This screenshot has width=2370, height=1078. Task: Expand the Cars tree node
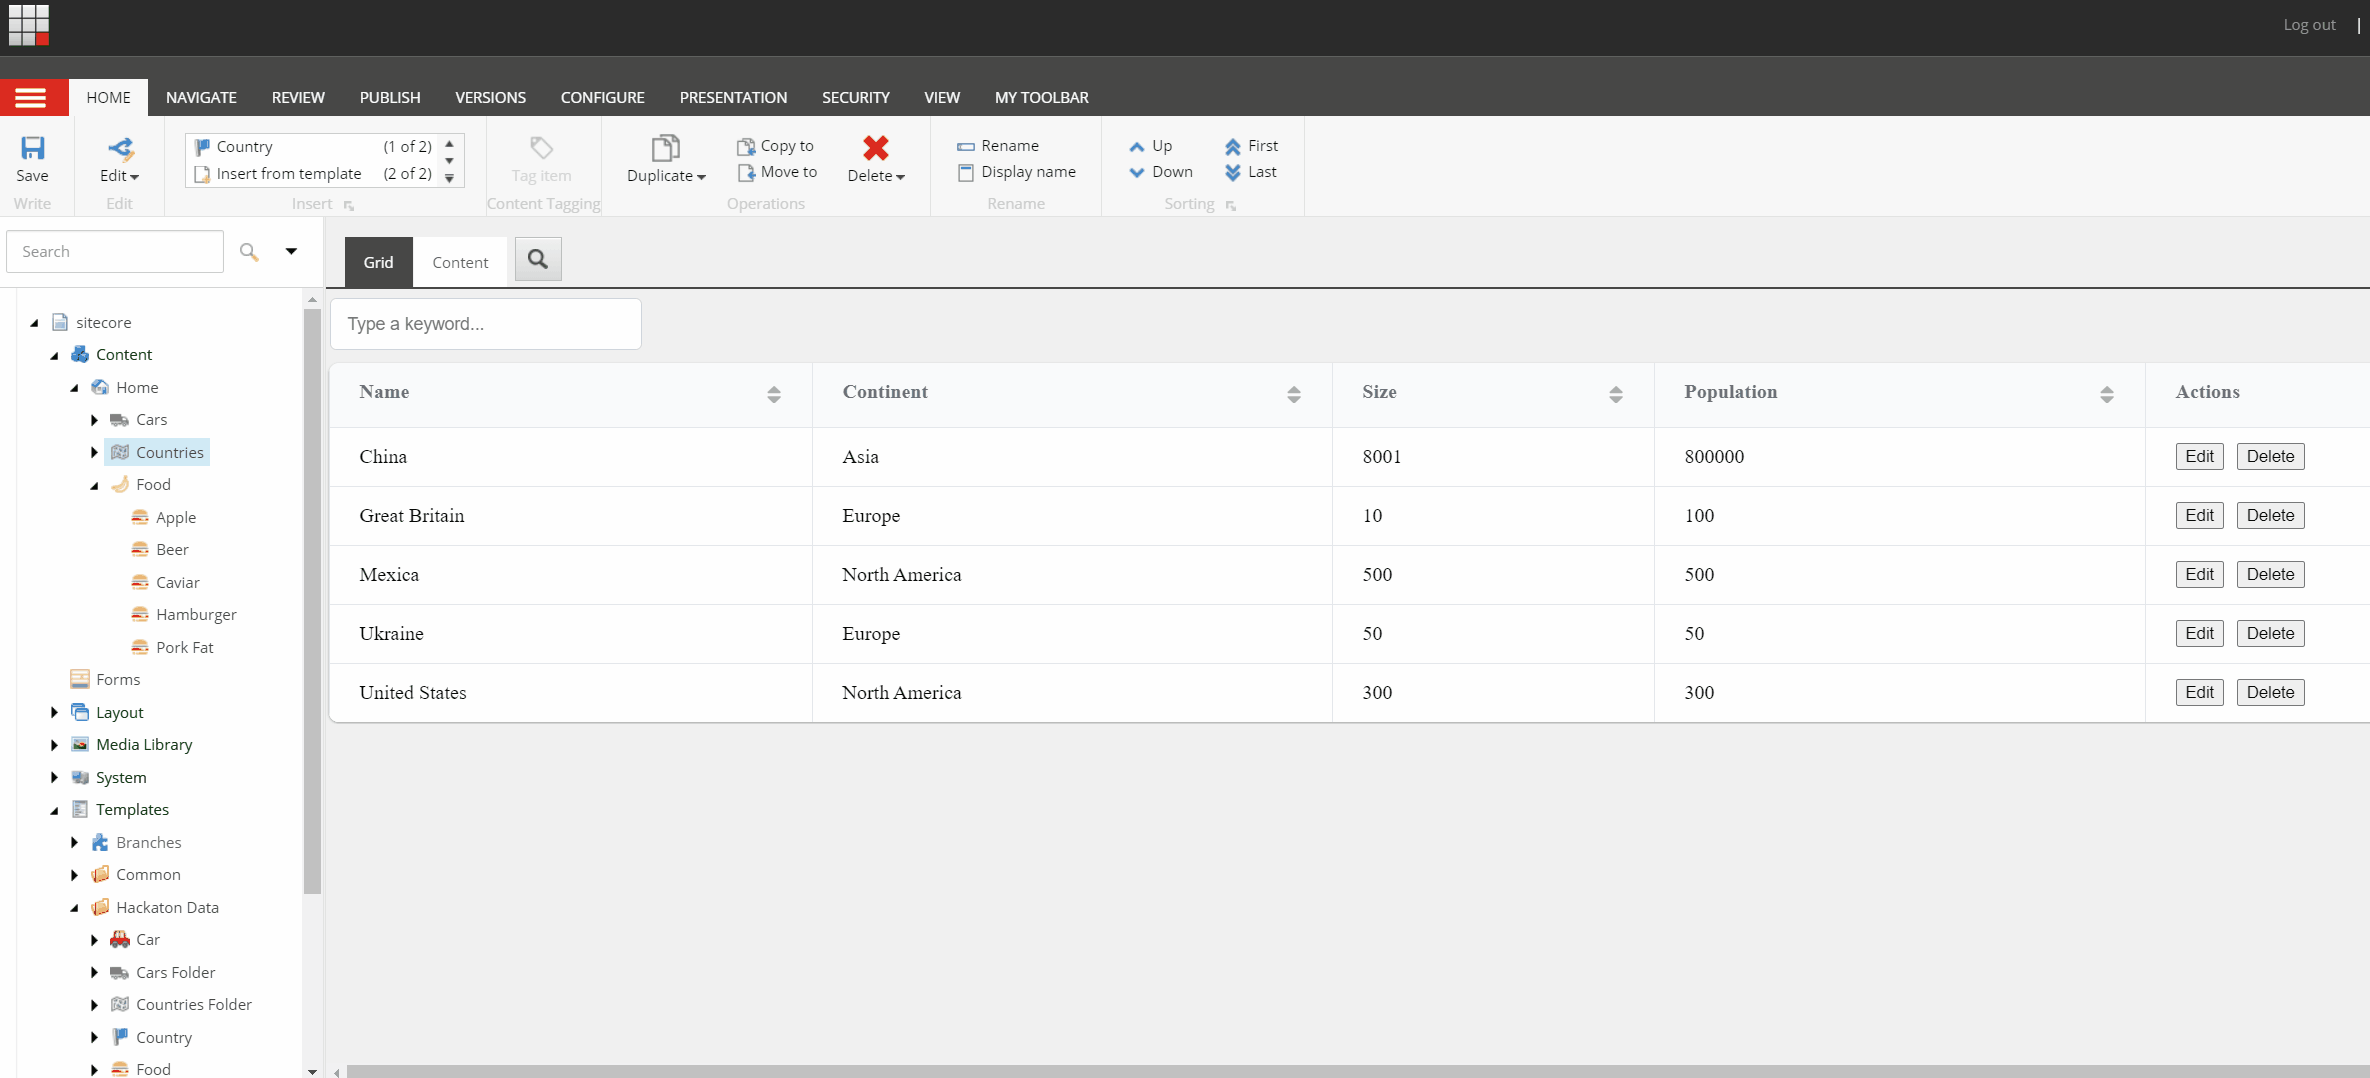point(94,420)
